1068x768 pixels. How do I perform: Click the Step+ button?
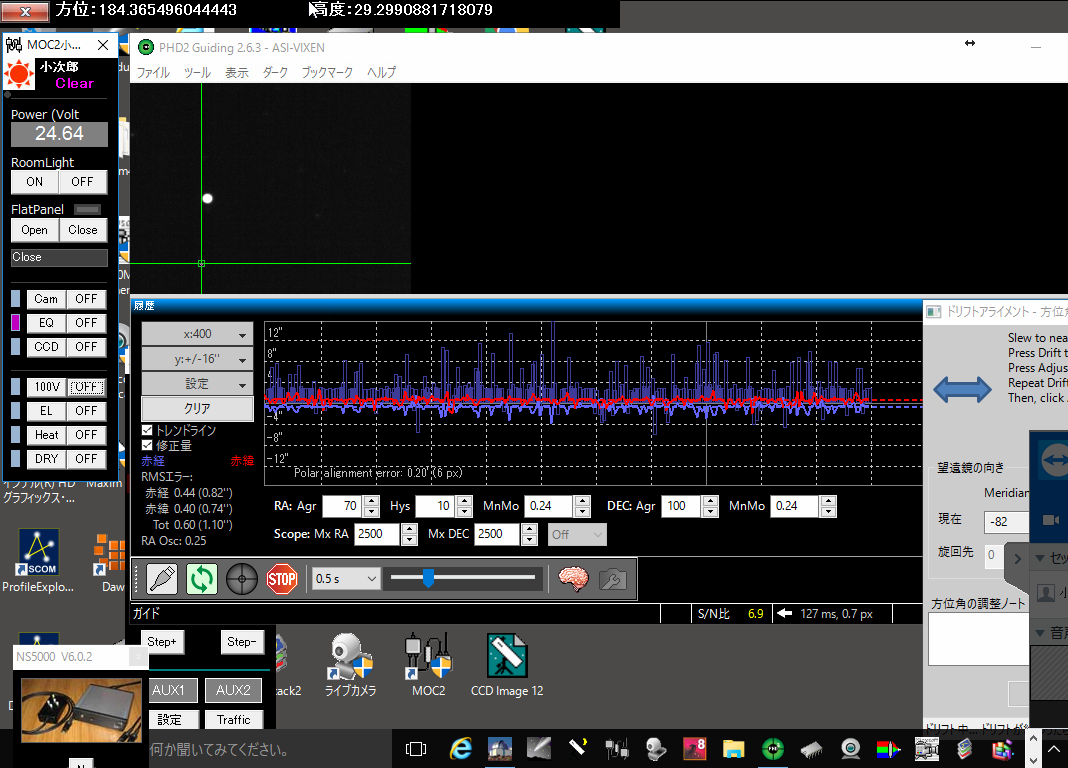162,642
